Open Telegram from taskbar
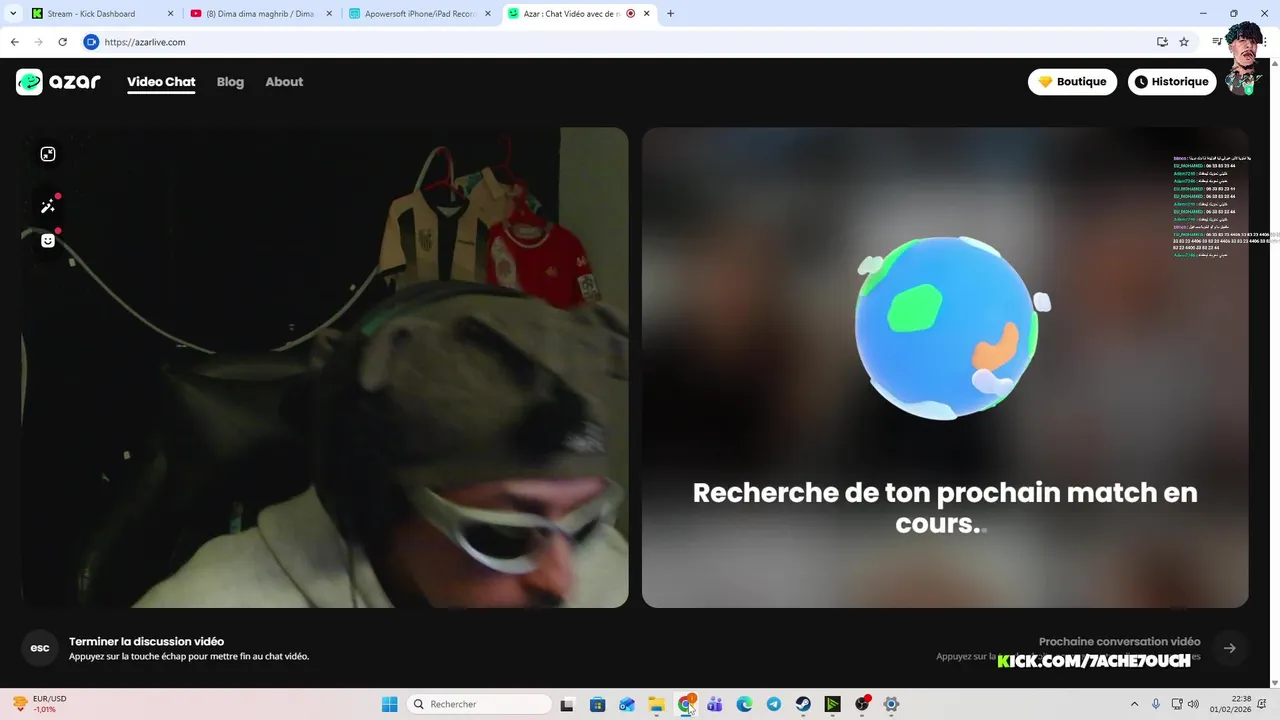Screen dimensions: 1280x720 pyautogui.click(x=774, y=704)
